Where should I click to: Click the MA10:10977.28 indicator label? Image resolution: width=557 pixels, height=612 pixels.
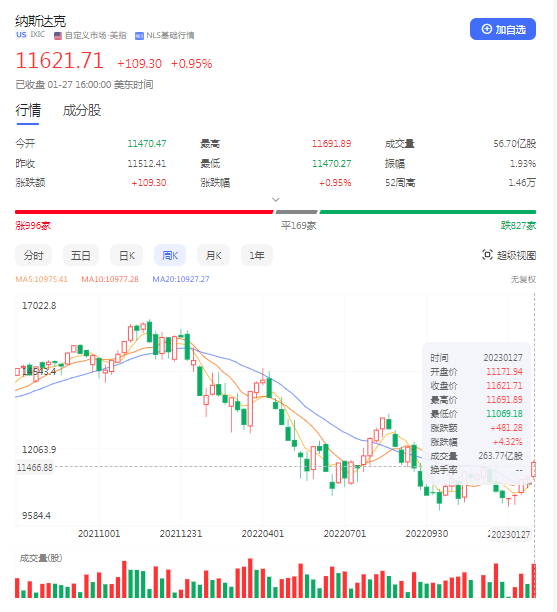[x=110, y=279]
